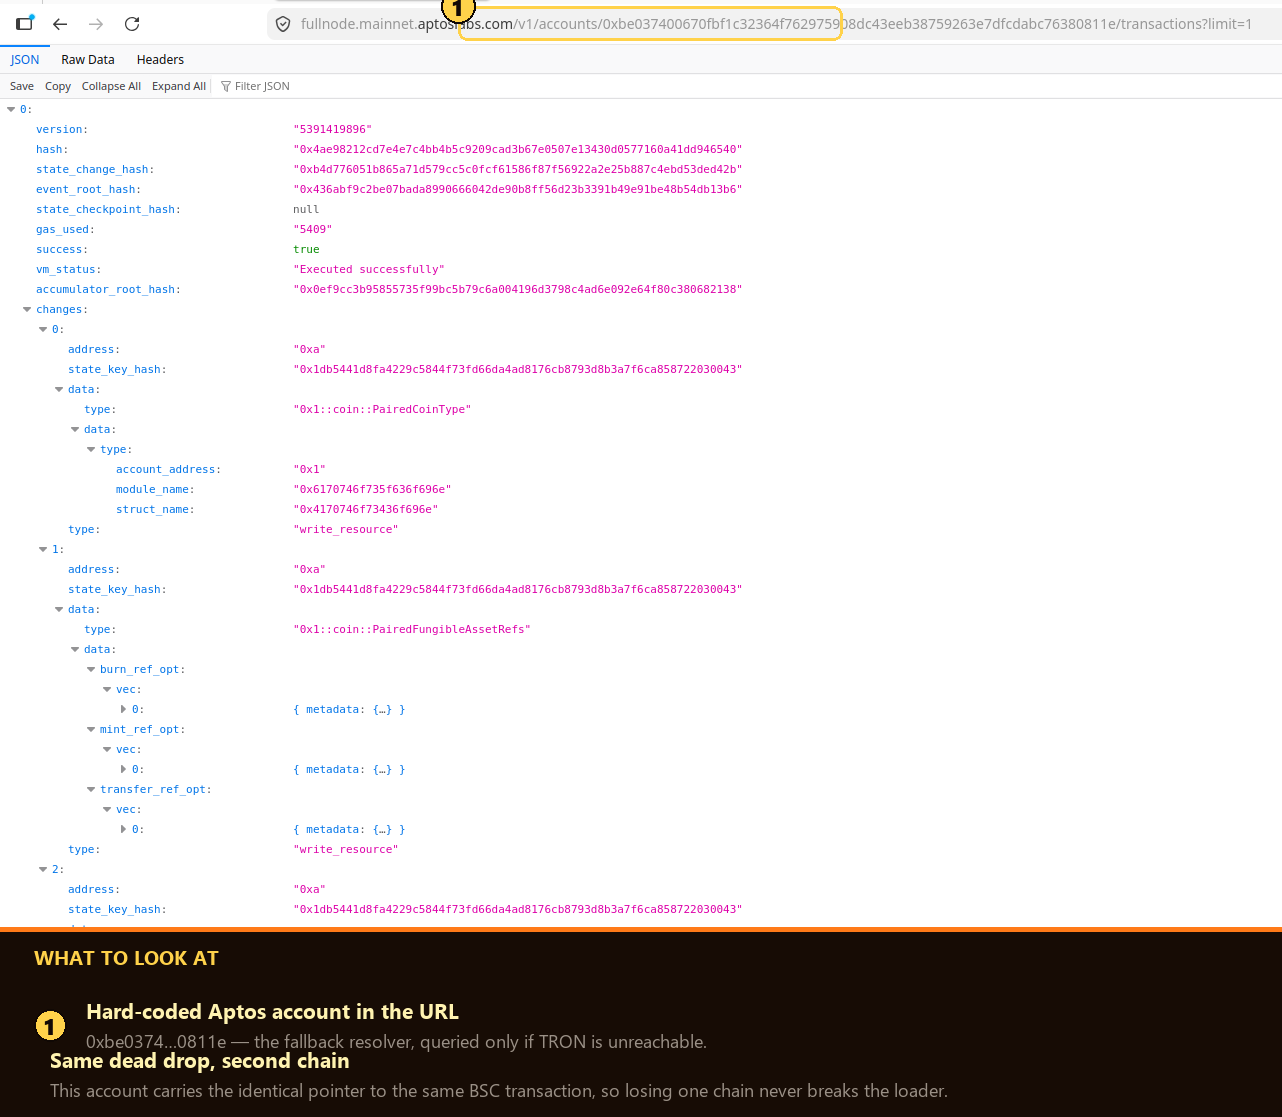Collapse vec under mint_ref_opt
The height and width of the screenshot is (1117, 1282).
[107, 749]
